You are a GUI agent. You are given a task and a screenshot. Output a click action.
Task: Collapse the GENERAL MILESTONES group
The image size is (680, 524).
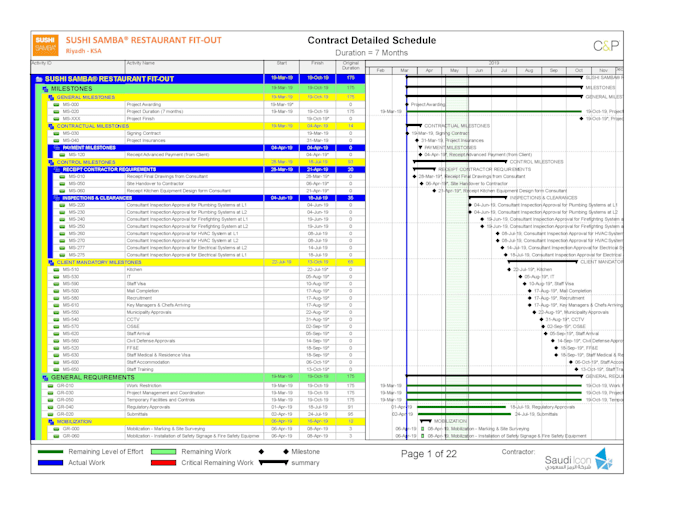pos(51,97)
